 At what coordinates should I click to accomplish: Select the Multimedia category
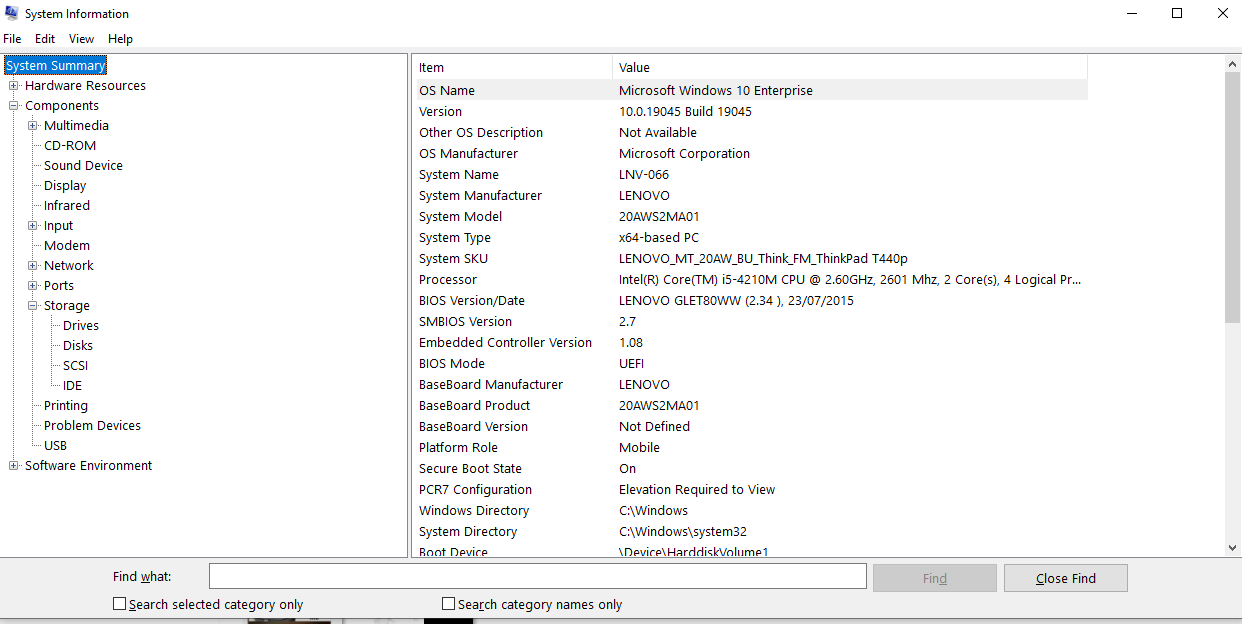(76, 126)
